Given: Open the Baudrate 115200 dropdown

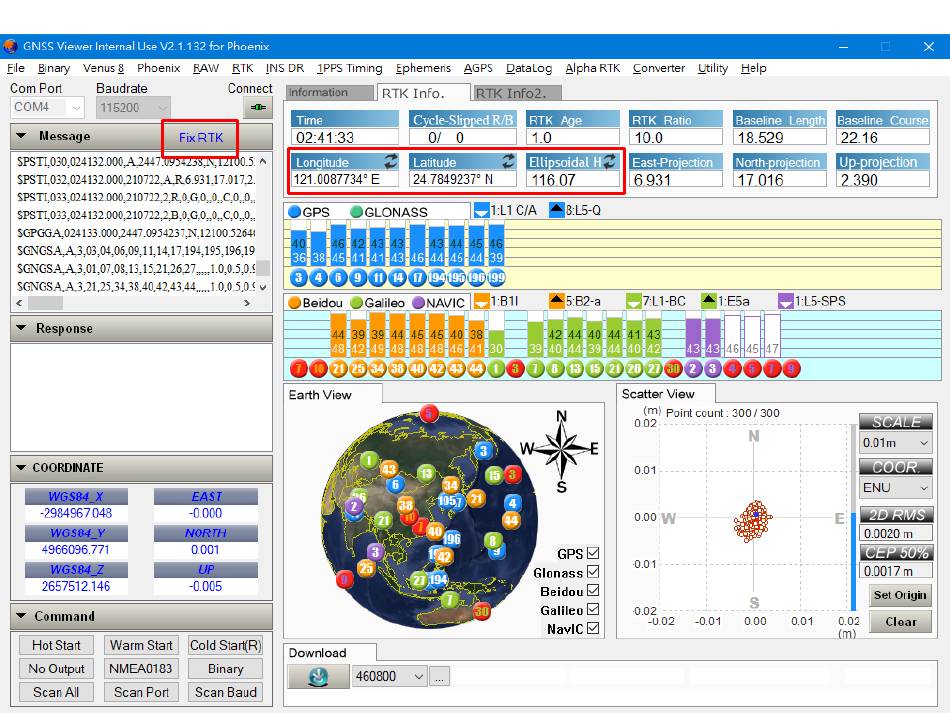Looking at the screenshot, I should [133, 107].
